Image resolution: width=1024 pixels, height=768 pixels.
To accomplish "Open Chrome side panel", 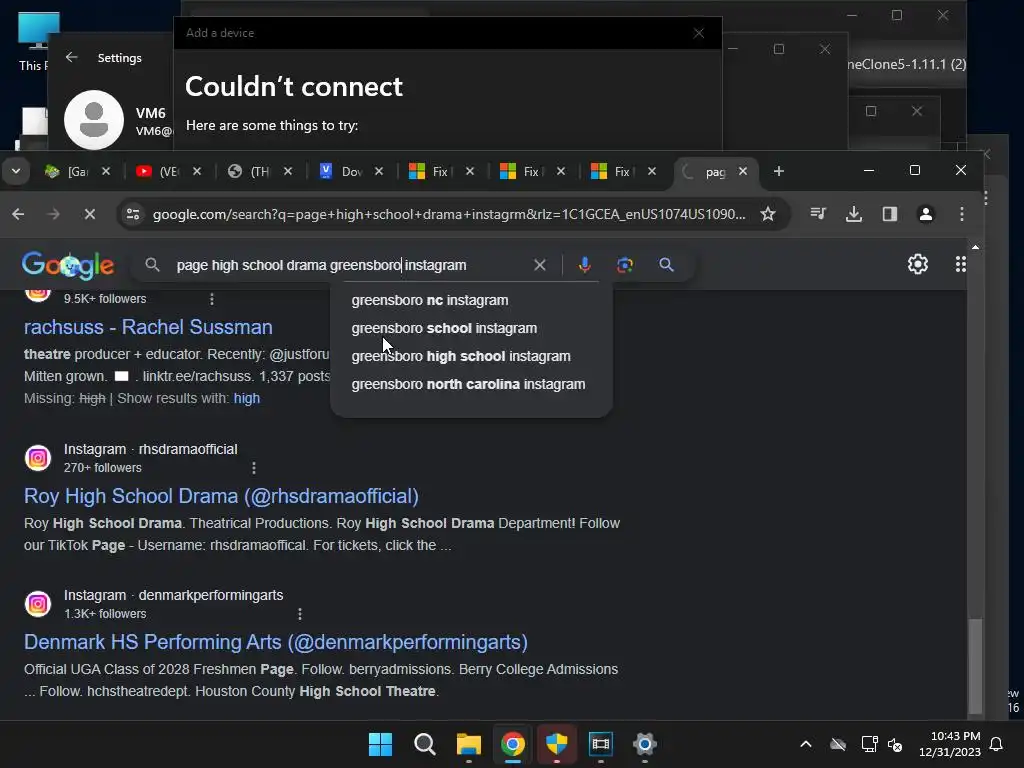I will pos(889,214).
